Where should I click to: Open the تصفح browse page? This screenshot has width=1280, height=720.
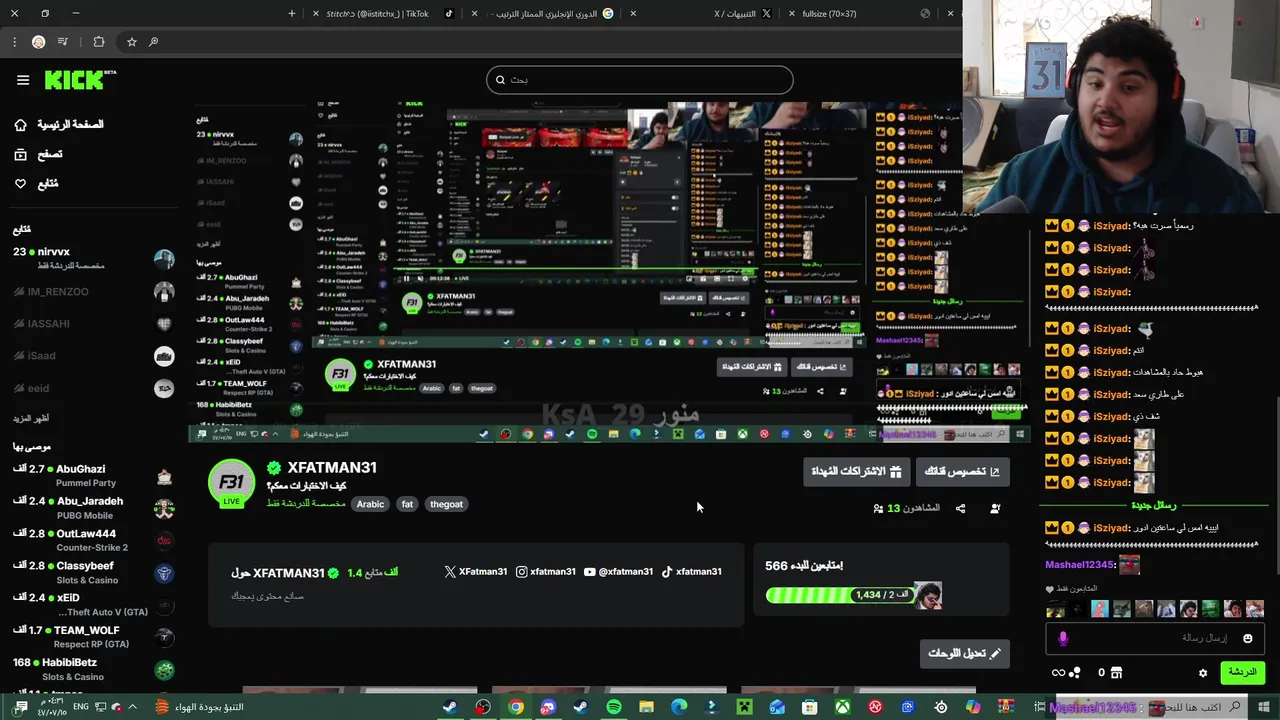38,154
